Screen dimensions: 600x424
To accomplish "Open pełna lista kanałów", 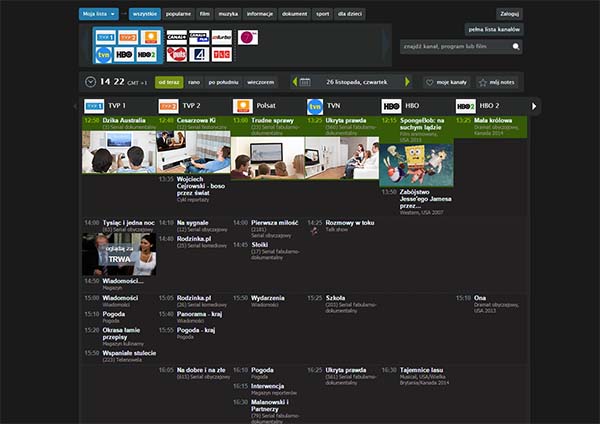I will tap(494, 29).
